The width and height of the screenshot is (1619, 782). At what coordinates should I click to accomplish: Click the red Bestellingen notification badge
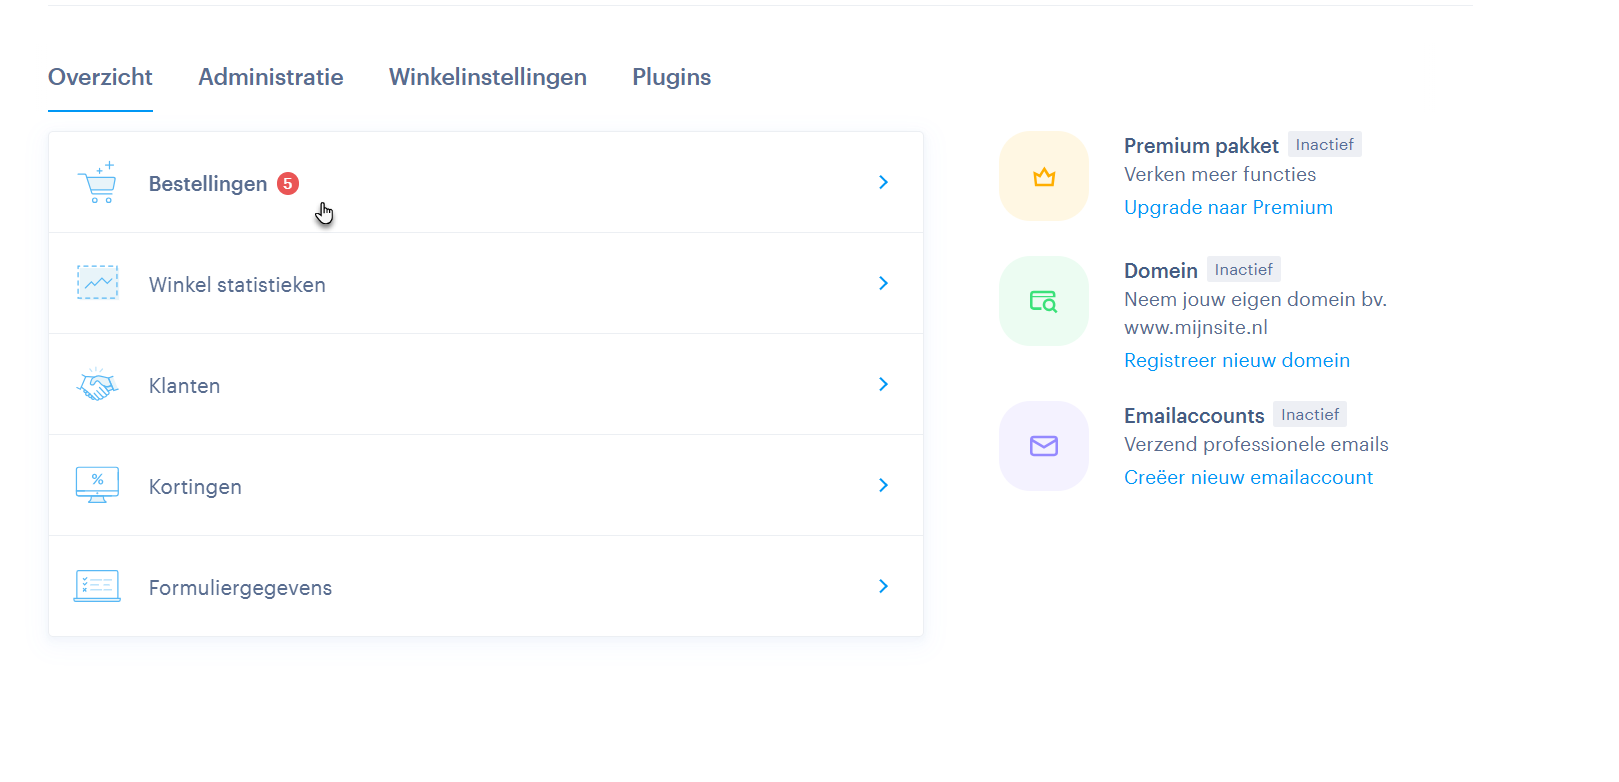tap(288, 183)
